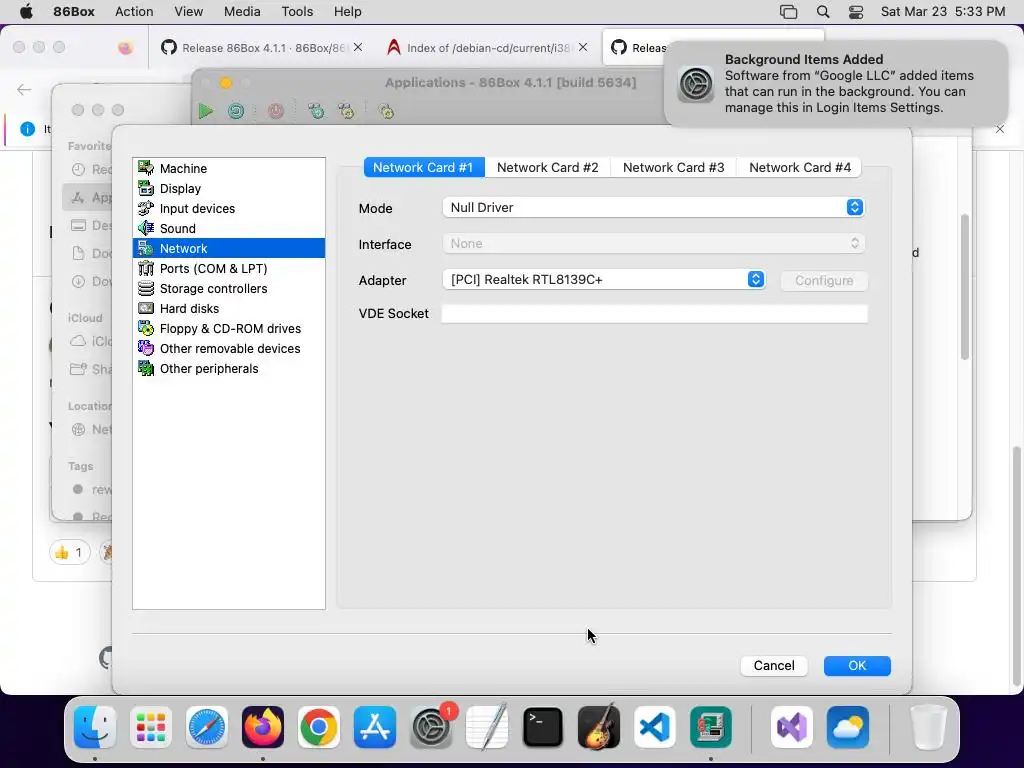This screenshot has width=1024, height=768.
Task: Select Storage controllers category
Action: (x=229, y=289)
